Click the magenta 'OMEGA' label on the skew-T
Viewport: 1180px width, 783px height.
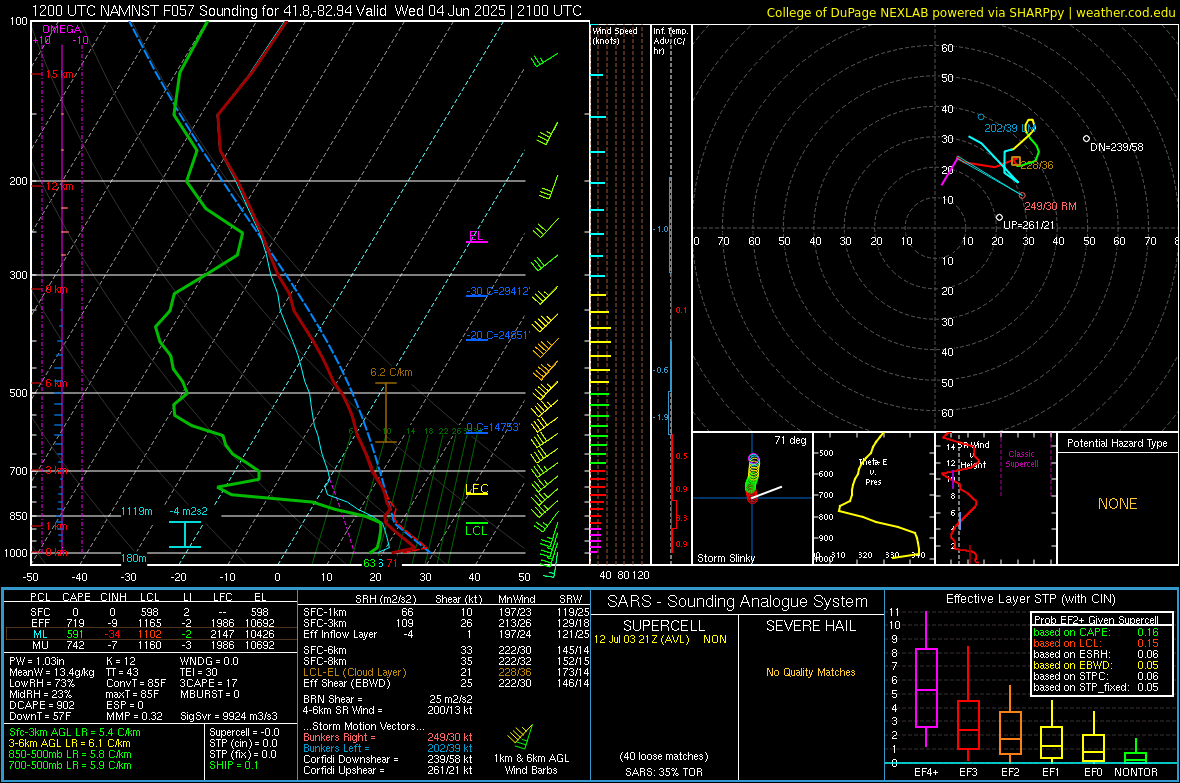(62, 29)
